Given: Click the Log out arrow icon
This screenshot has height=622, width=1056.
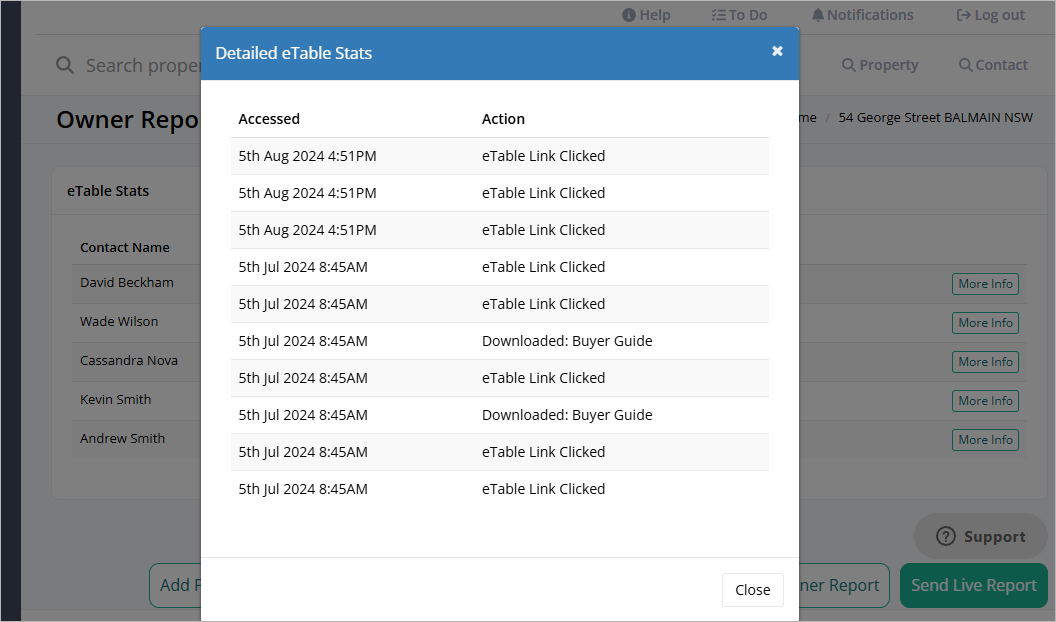Looking at the screenshot, I should pyautogui.click(x=963, y=15).
